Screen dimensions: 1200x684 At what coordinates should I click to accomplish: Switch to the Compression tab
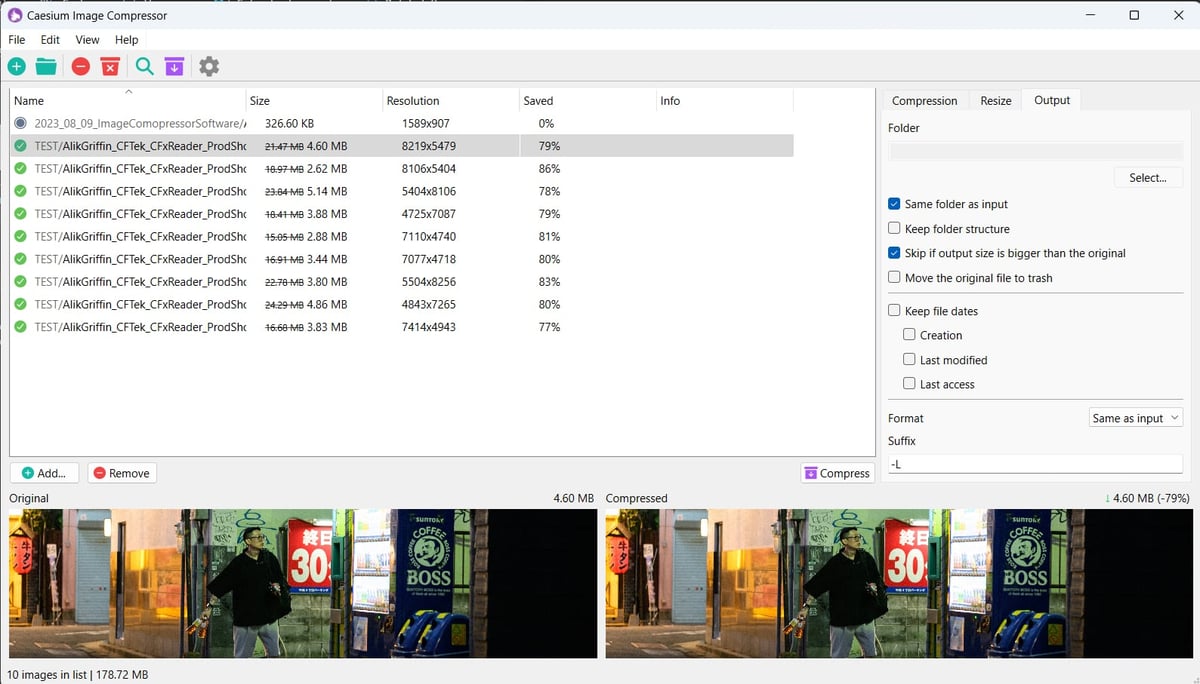tap(924, 100)
